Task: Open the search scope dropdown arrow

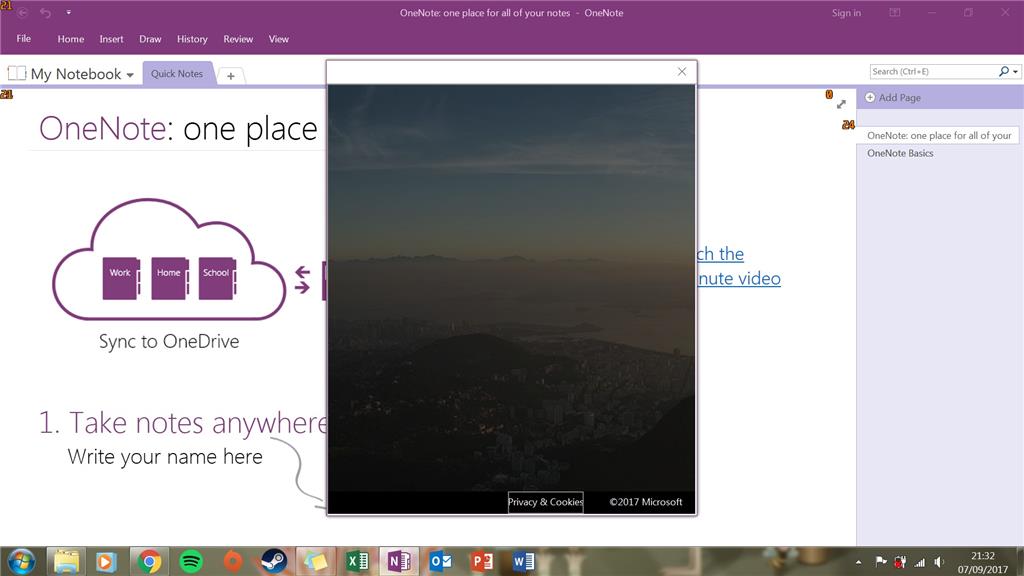Action: coord(1016,72)
